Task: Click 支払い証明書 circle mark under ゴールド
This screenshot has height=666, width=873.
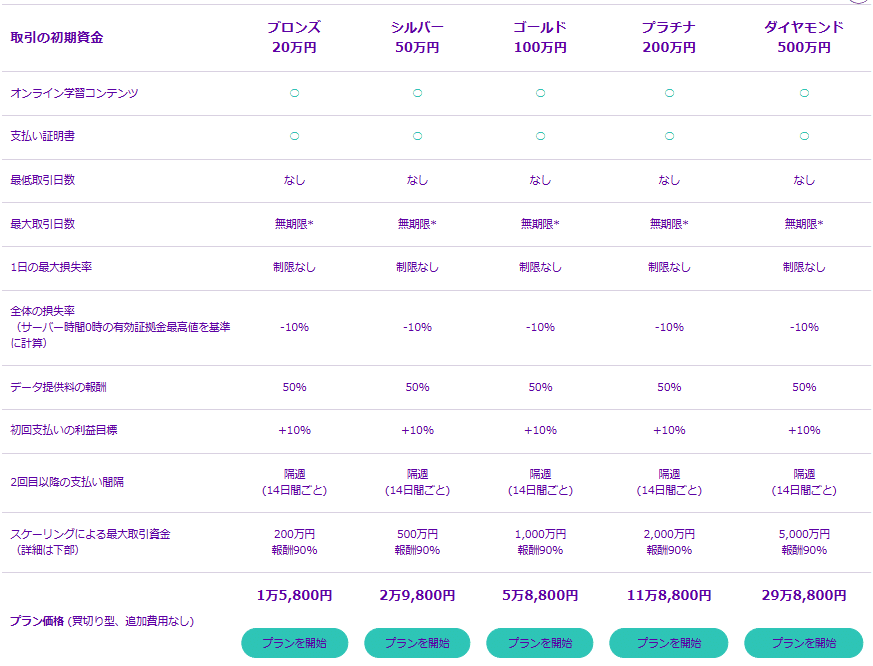Action: 540,136
